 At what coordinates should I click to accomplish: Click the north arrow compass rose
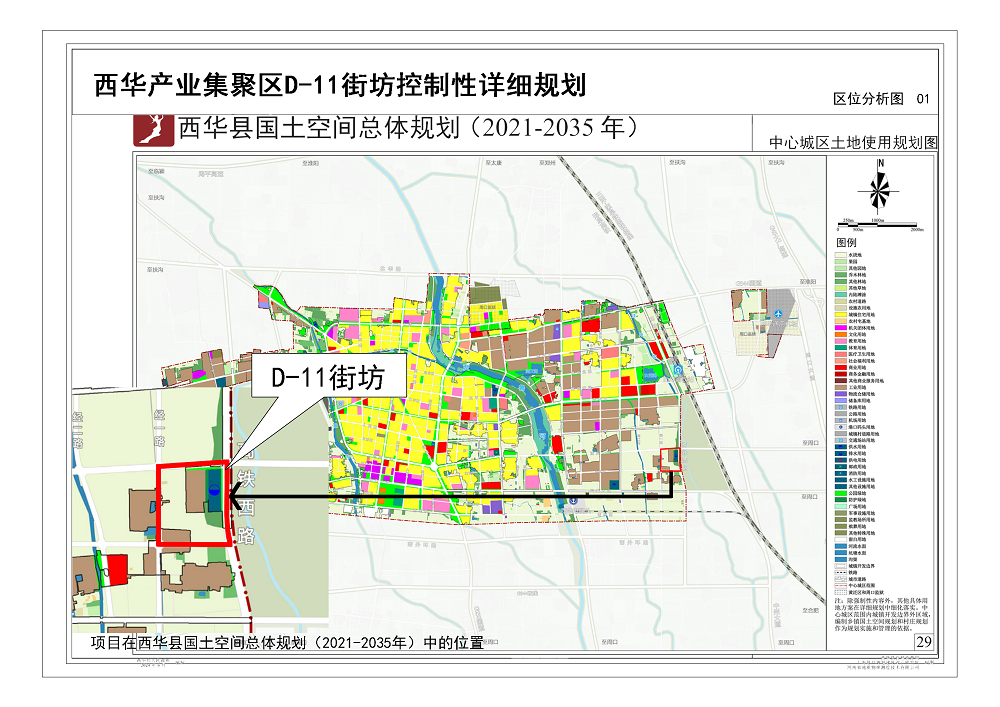[x=880, y=188]
